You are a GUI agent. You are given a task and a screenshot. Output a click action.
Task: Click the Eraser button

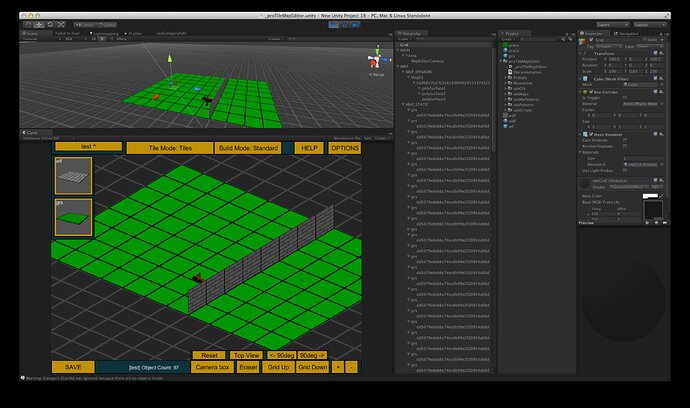tap(248, 367)
